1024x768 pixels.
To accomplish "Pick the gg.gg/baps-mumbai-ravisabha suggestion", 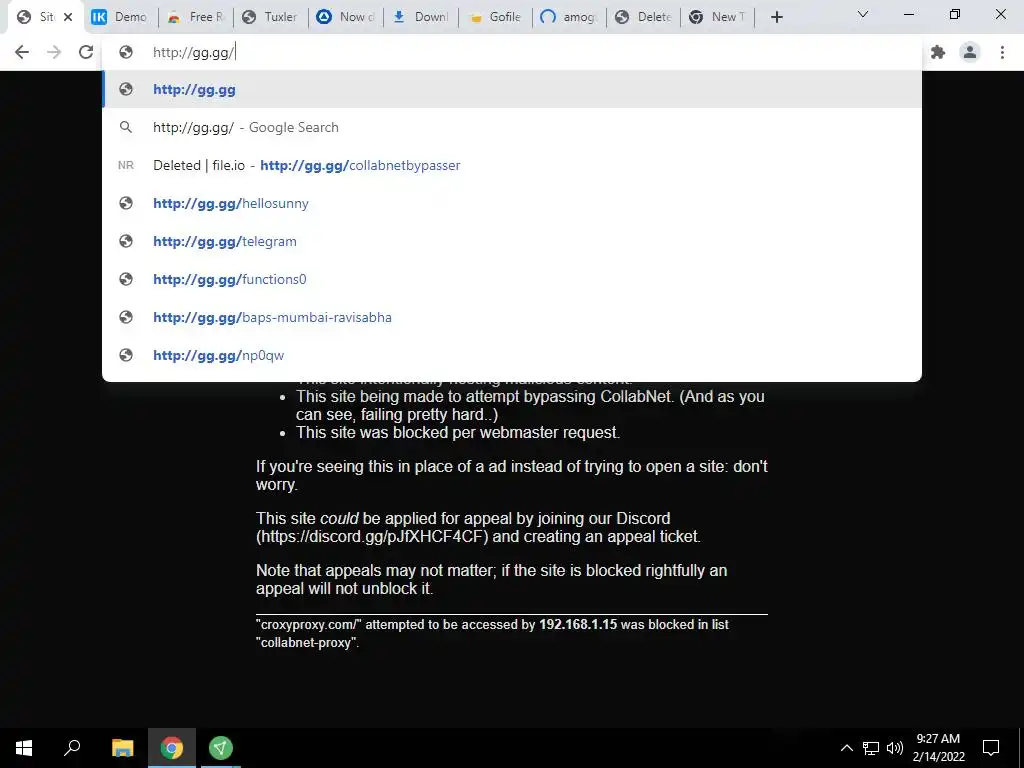I will pos(512,317).
